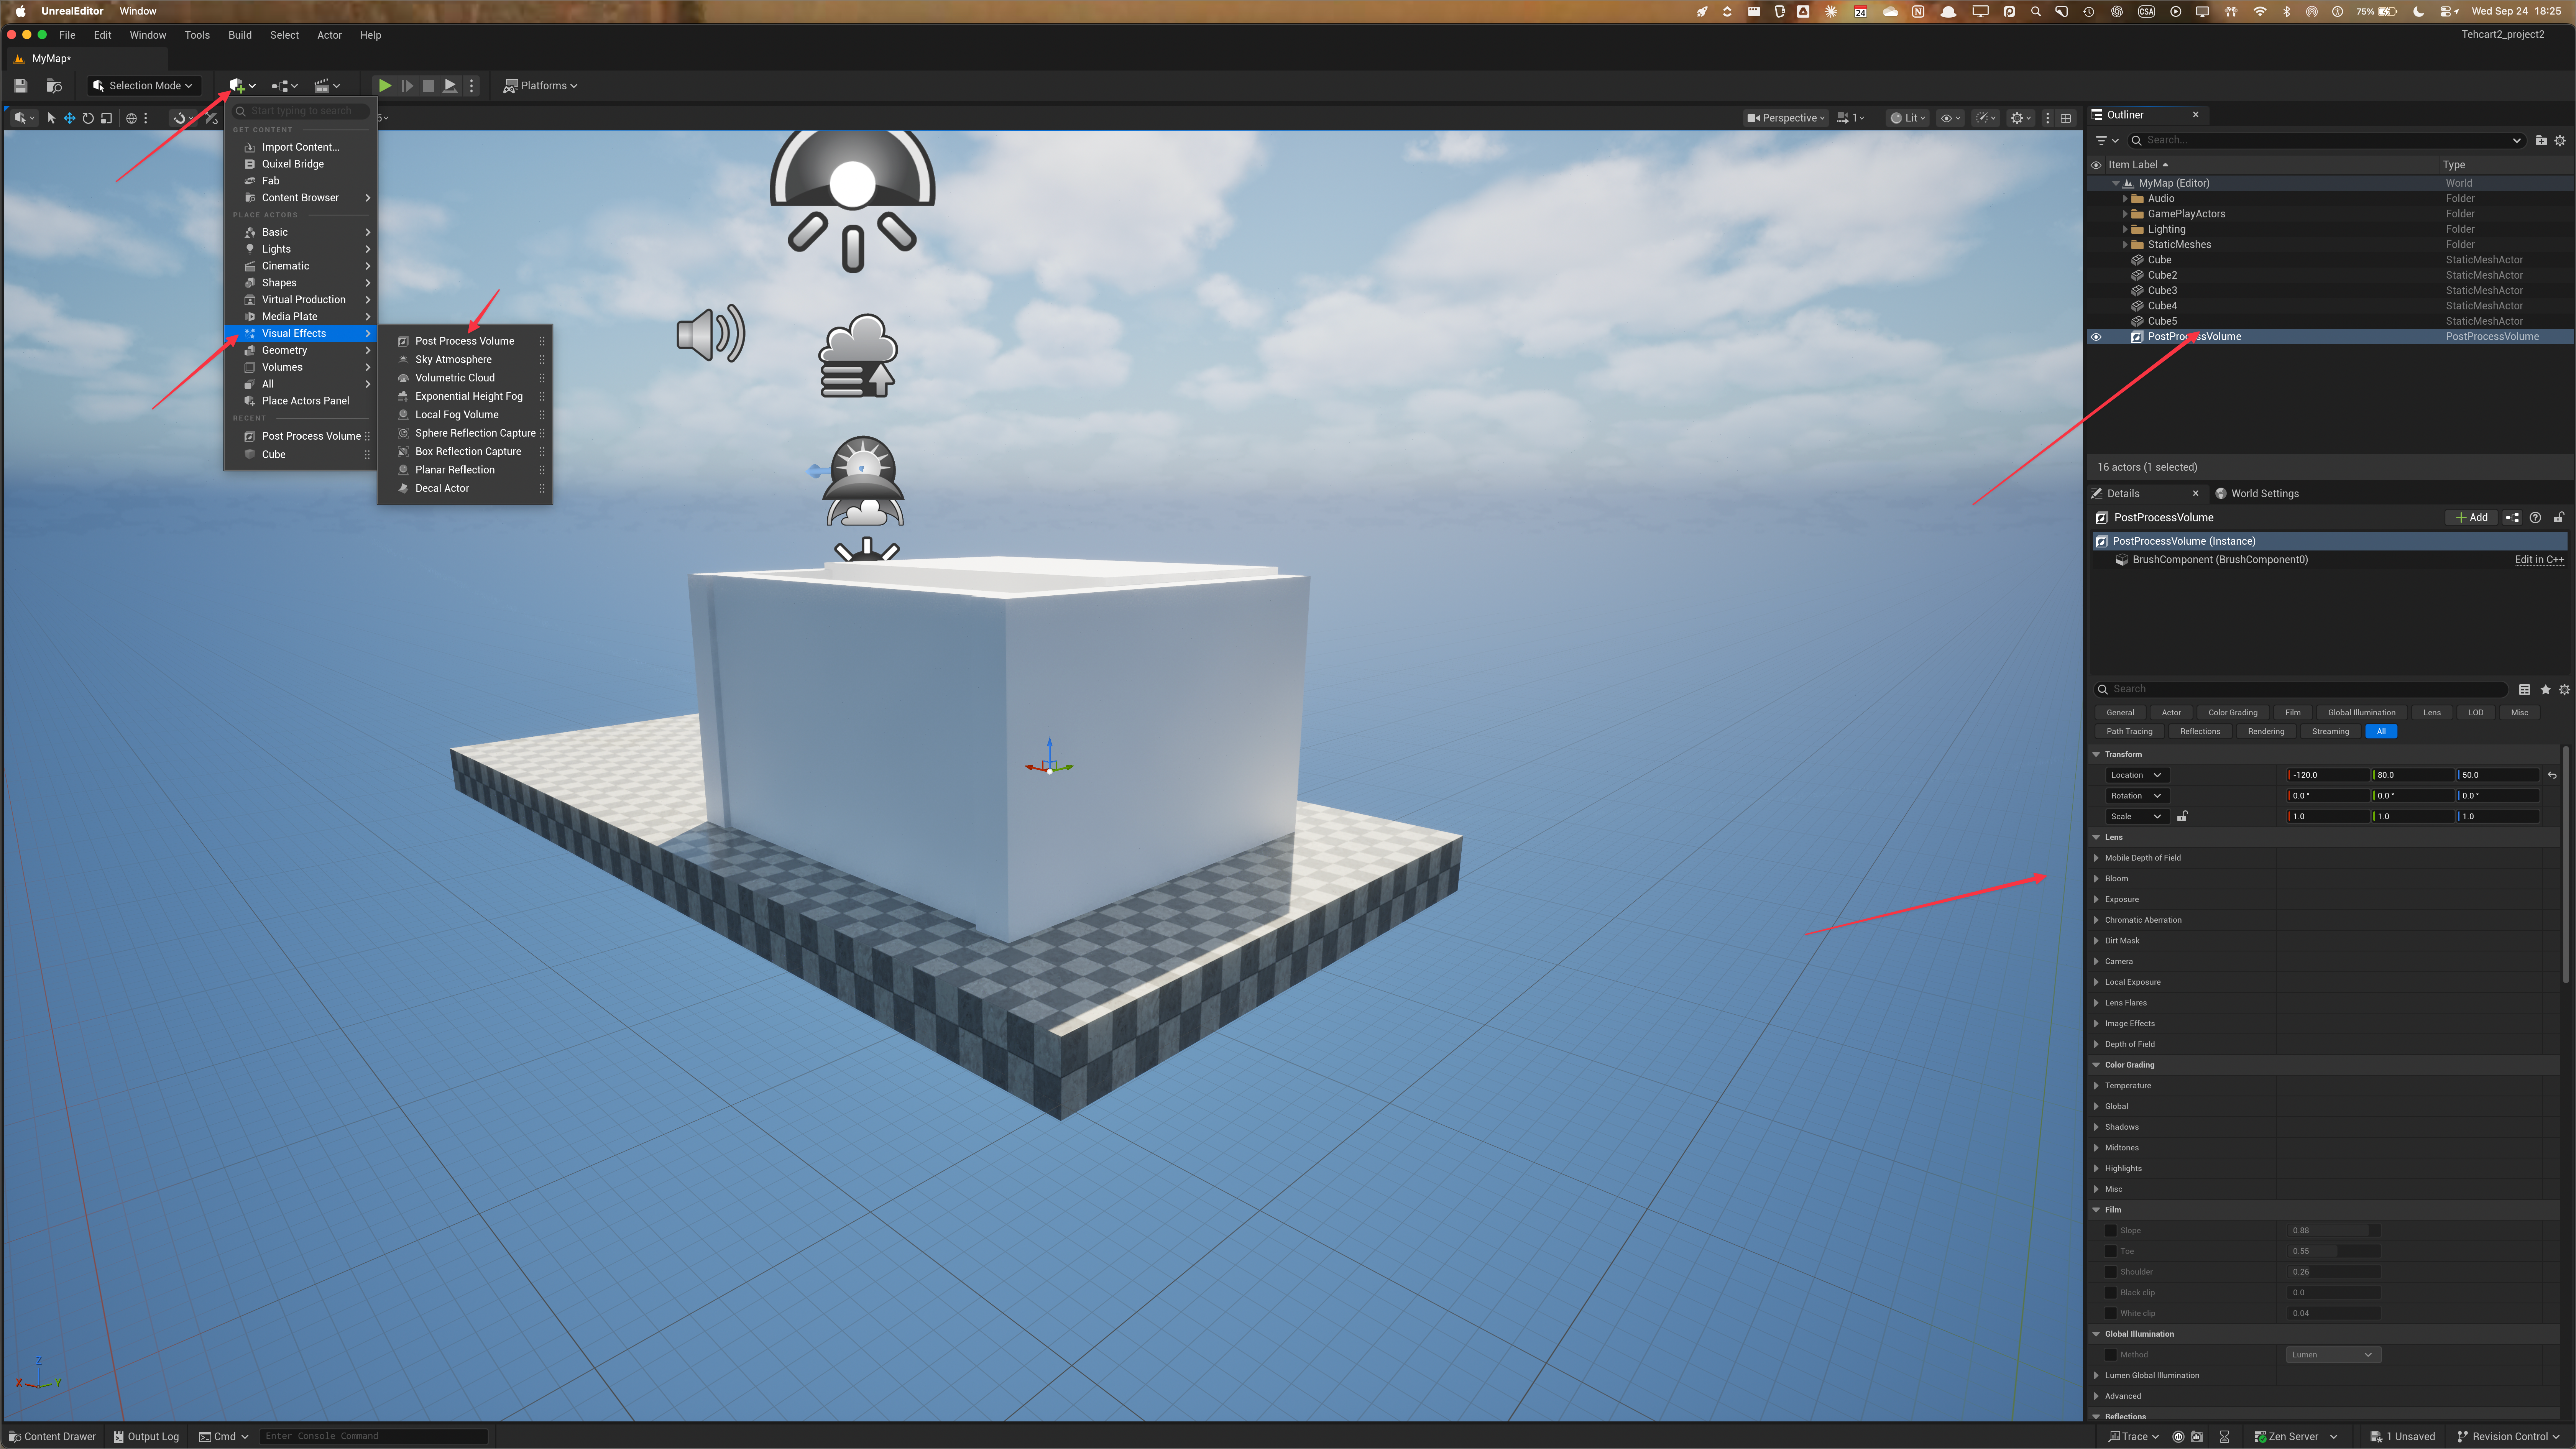Click the Add component button in Details
Screen dimensions: 2576x1449
[x=2471, y=518]
